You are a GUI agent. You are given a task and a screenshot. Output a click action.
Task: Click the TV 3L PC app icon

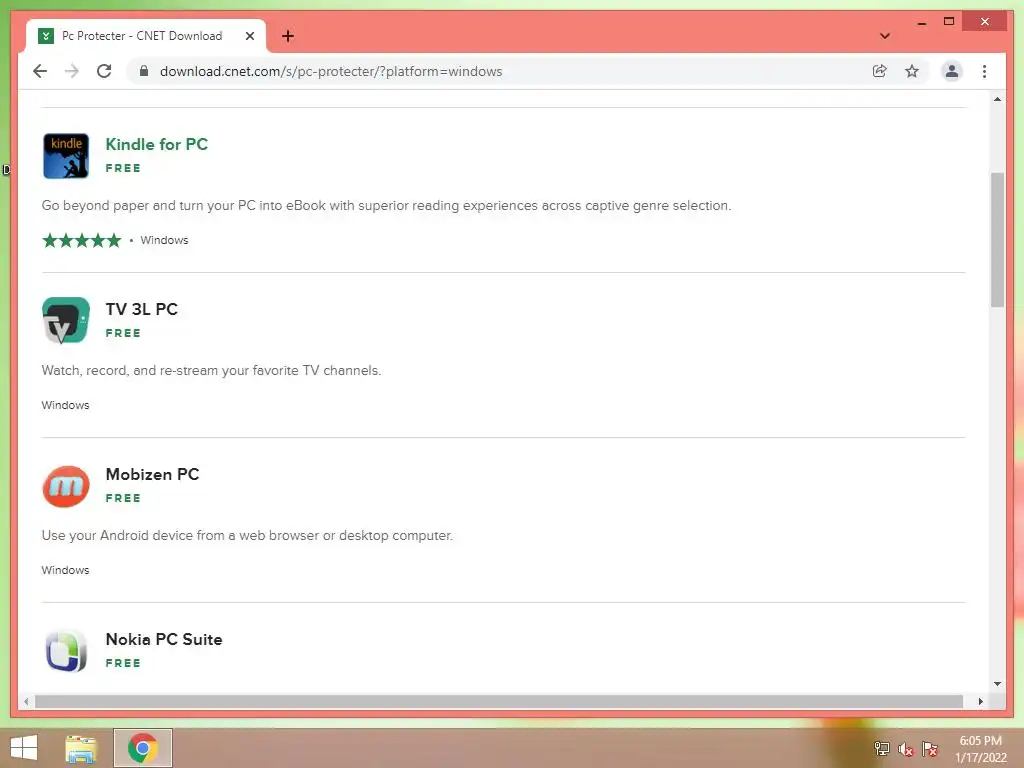point(65,320)
